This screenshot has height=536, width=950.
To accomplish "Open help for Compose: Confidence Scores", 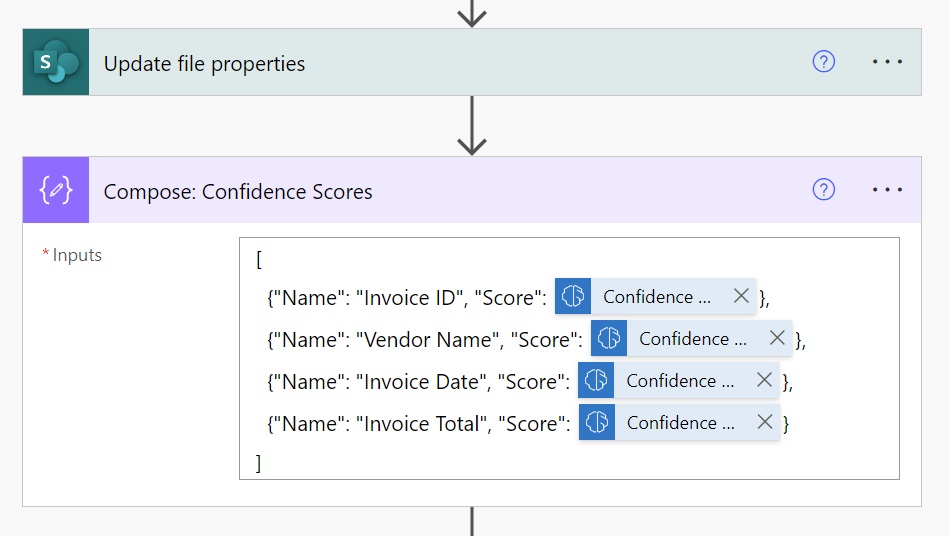I will point(823,190).
